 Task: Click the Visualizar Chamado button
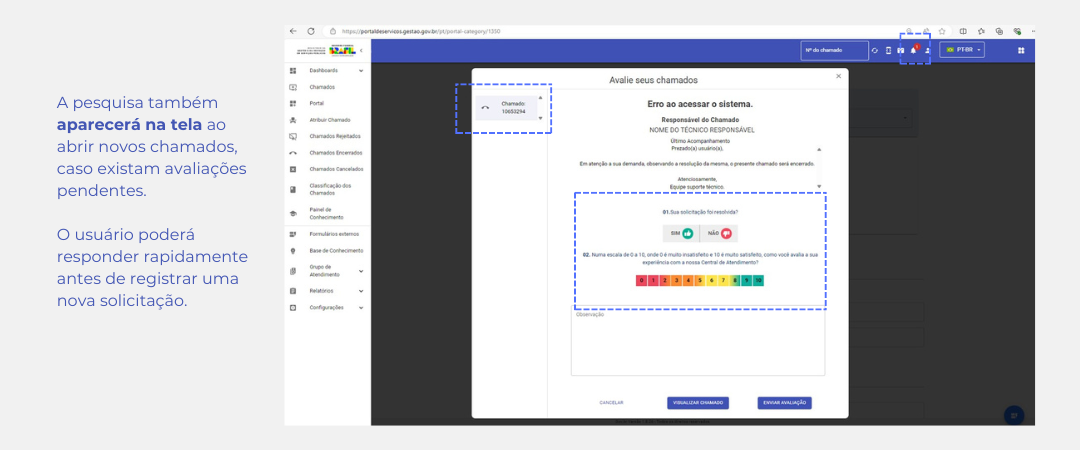pos(698,403)
